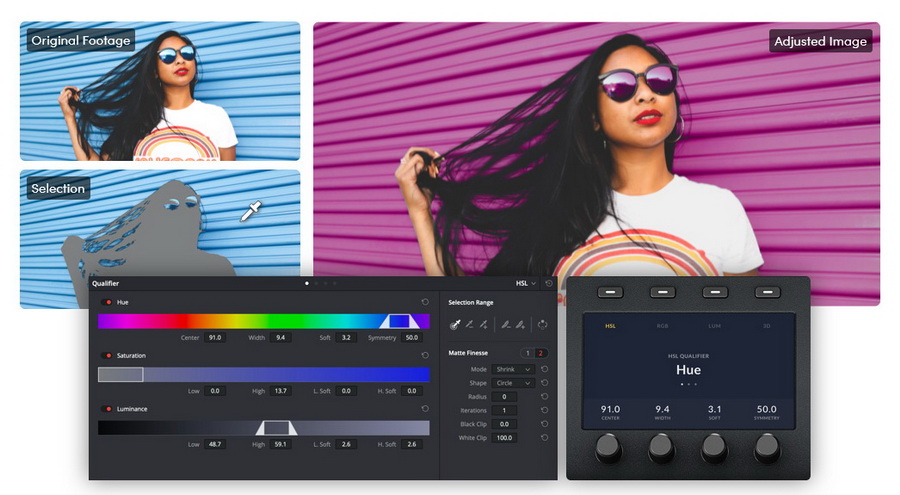Screen dimensions: 900x495
Task: Click the knob below the CENTER value
Action: tap(608, 447)
